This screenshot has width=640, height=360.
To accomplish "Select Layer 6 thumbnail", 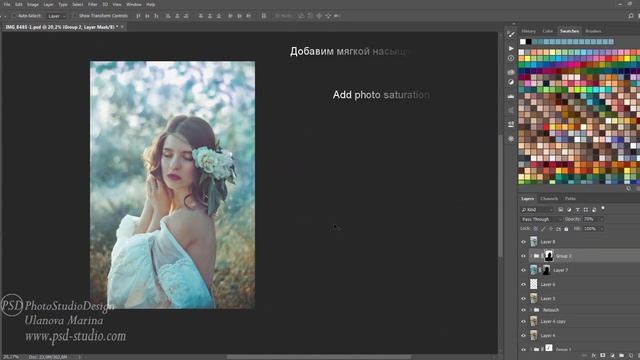I will tap(533, 284).
